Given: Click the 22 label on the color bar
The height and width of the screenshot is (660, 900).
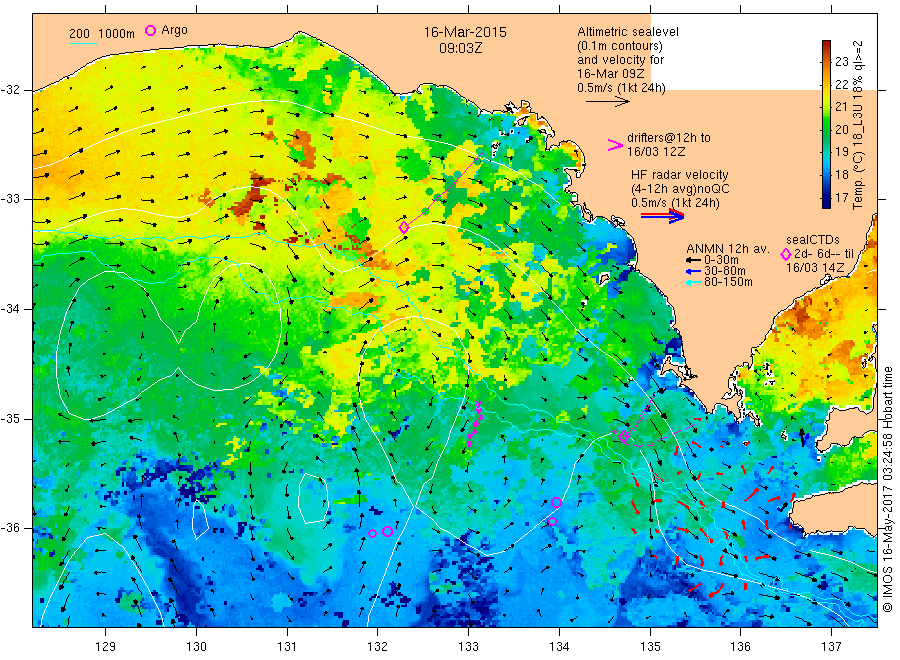Looking at the screenshot, I should (841, 84).
